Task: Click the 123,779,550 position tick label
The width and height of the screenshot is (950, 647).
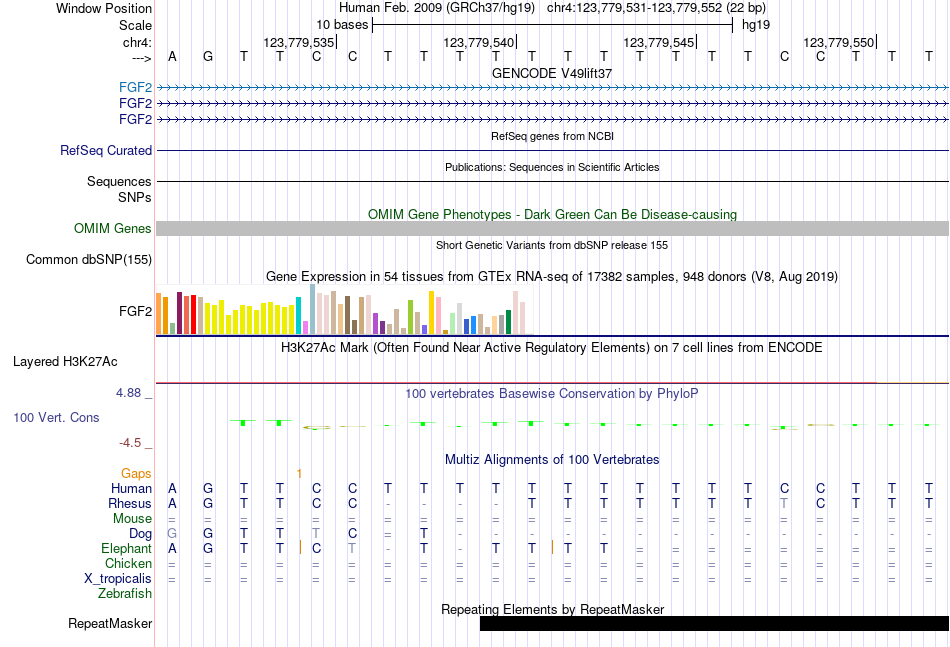Action: click(x=839, y=42)
